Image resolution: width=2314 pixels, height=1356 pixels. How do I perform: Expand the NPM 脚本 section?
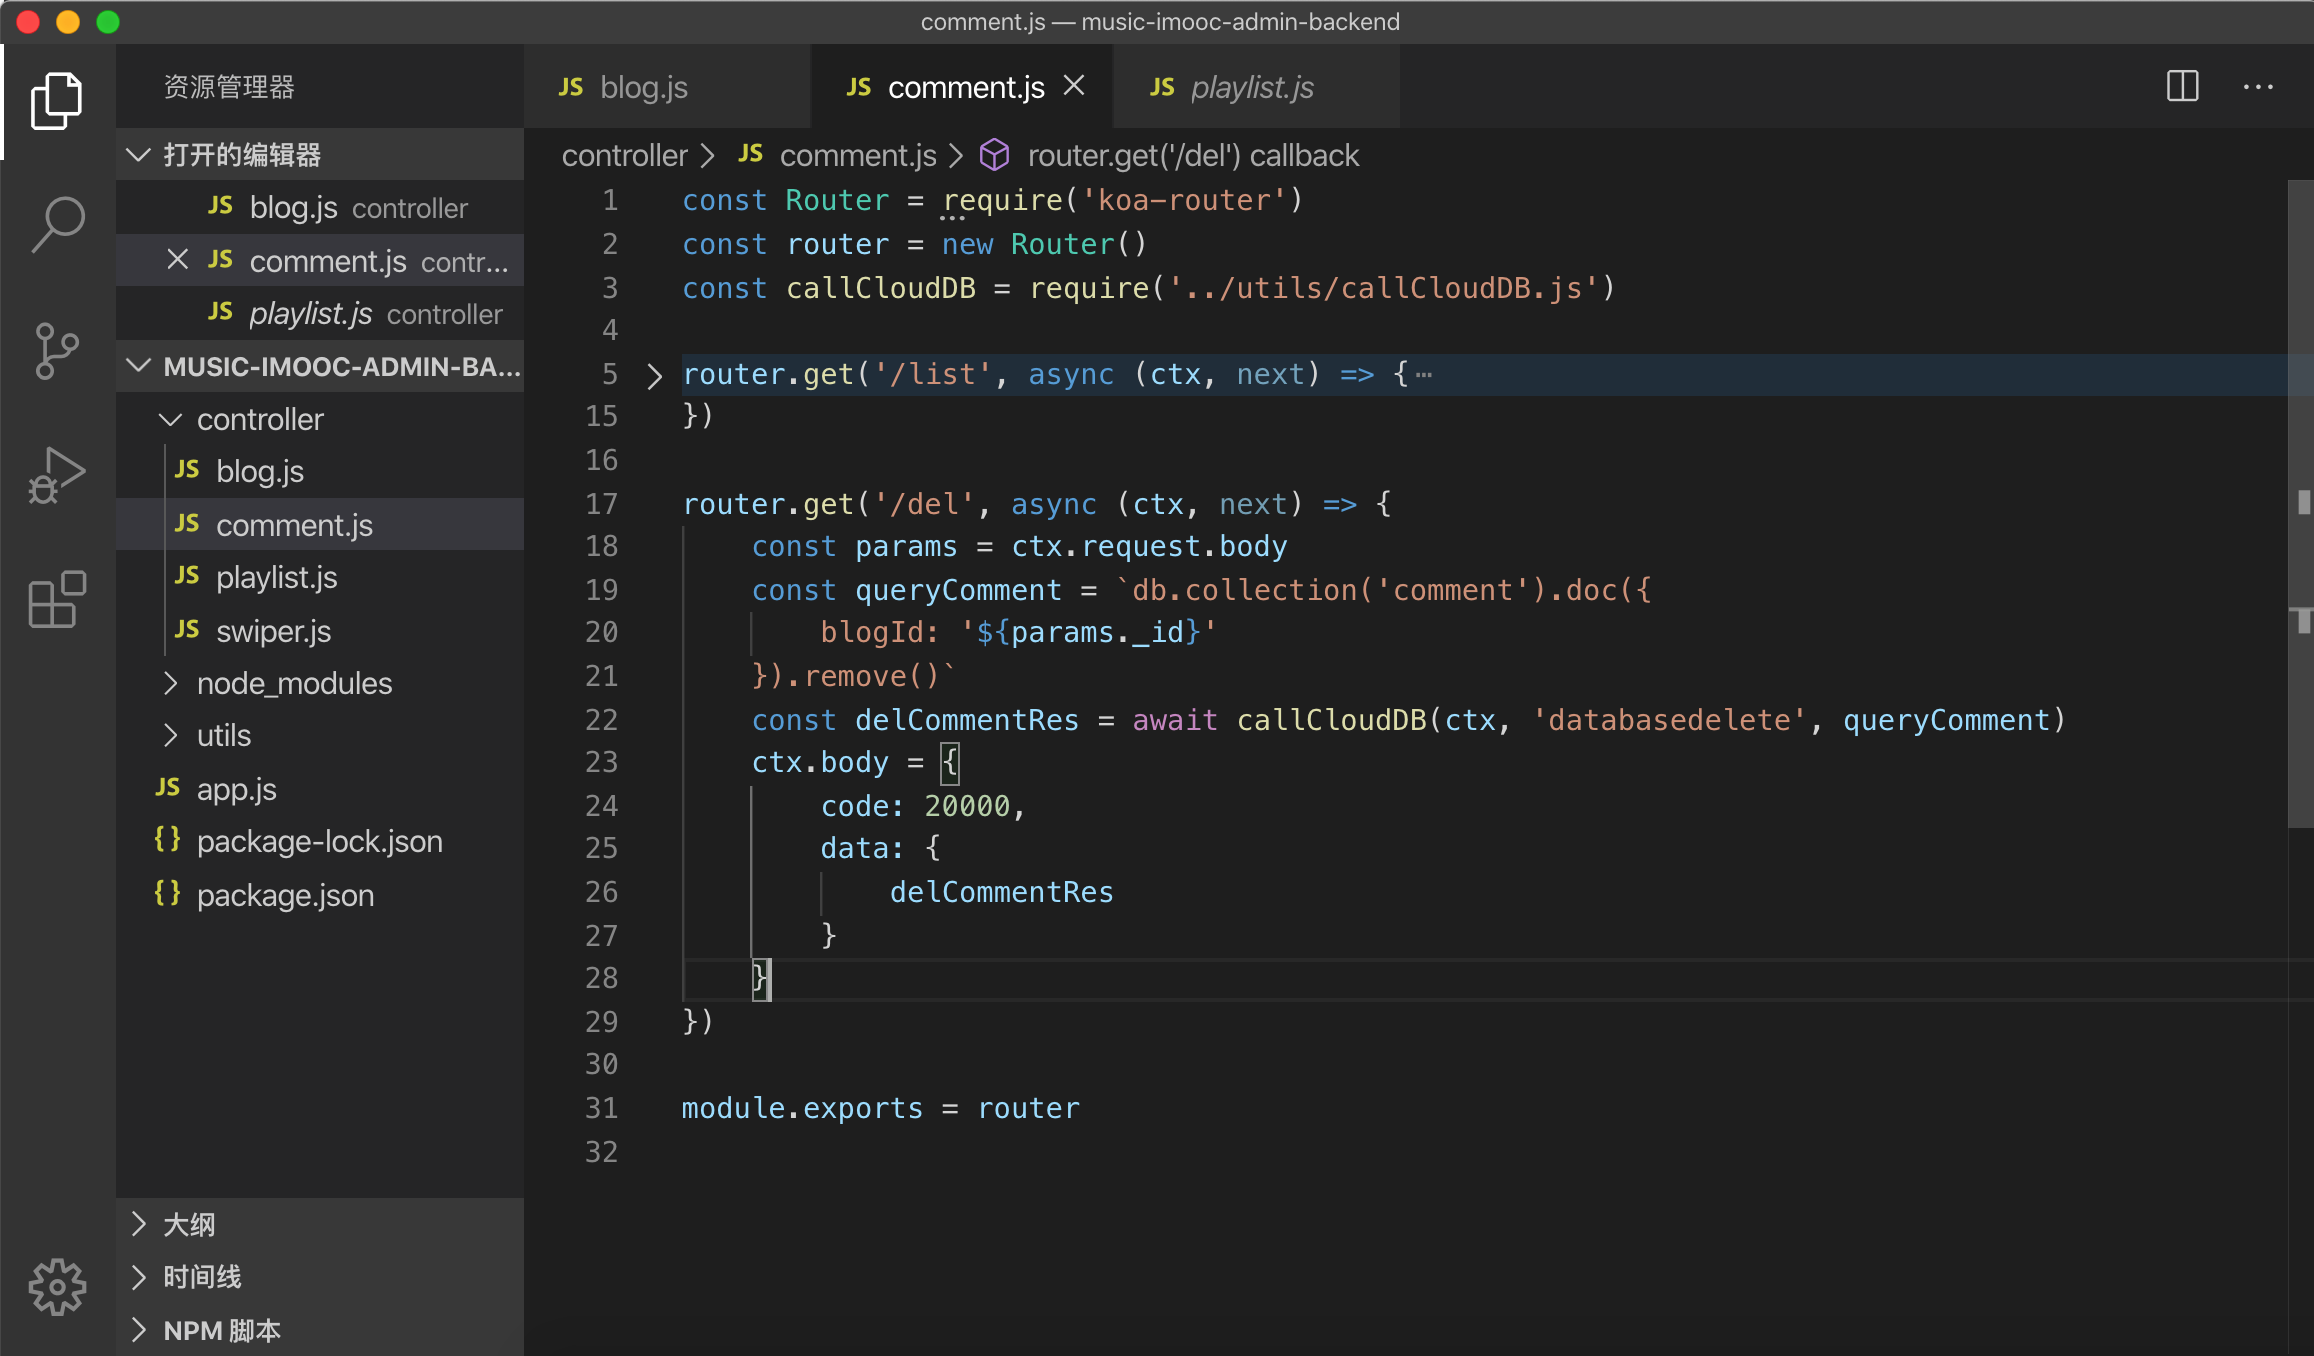[221, 1331]
